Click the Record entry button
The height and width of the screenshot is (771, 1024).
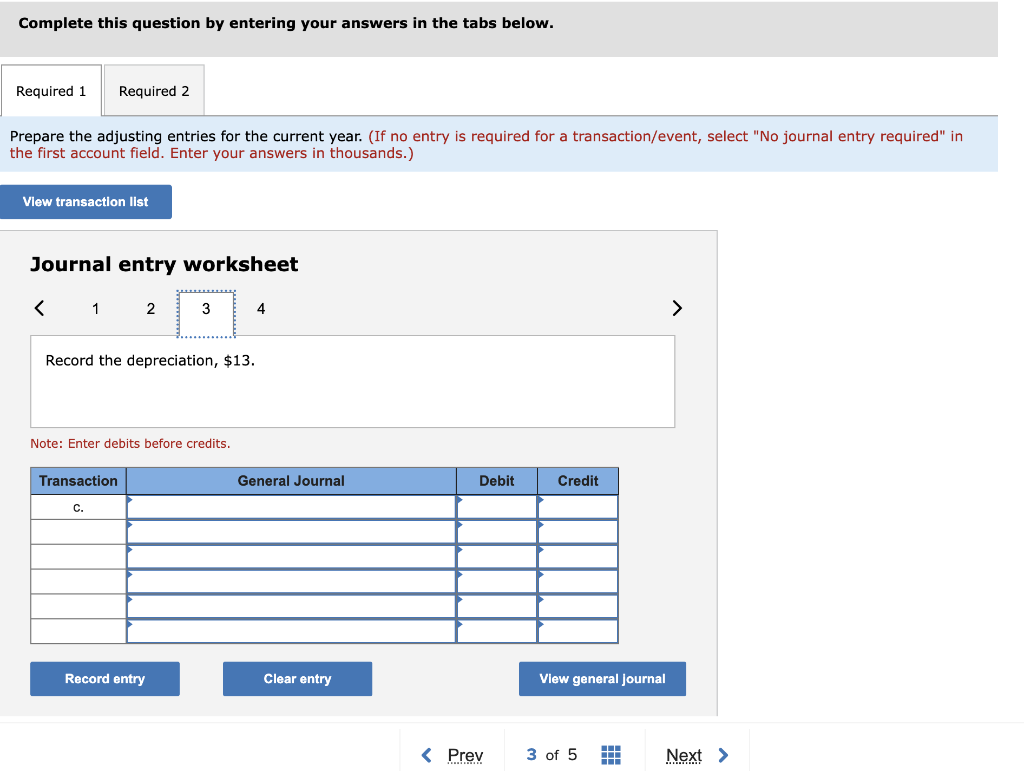(x=104, y=678)
